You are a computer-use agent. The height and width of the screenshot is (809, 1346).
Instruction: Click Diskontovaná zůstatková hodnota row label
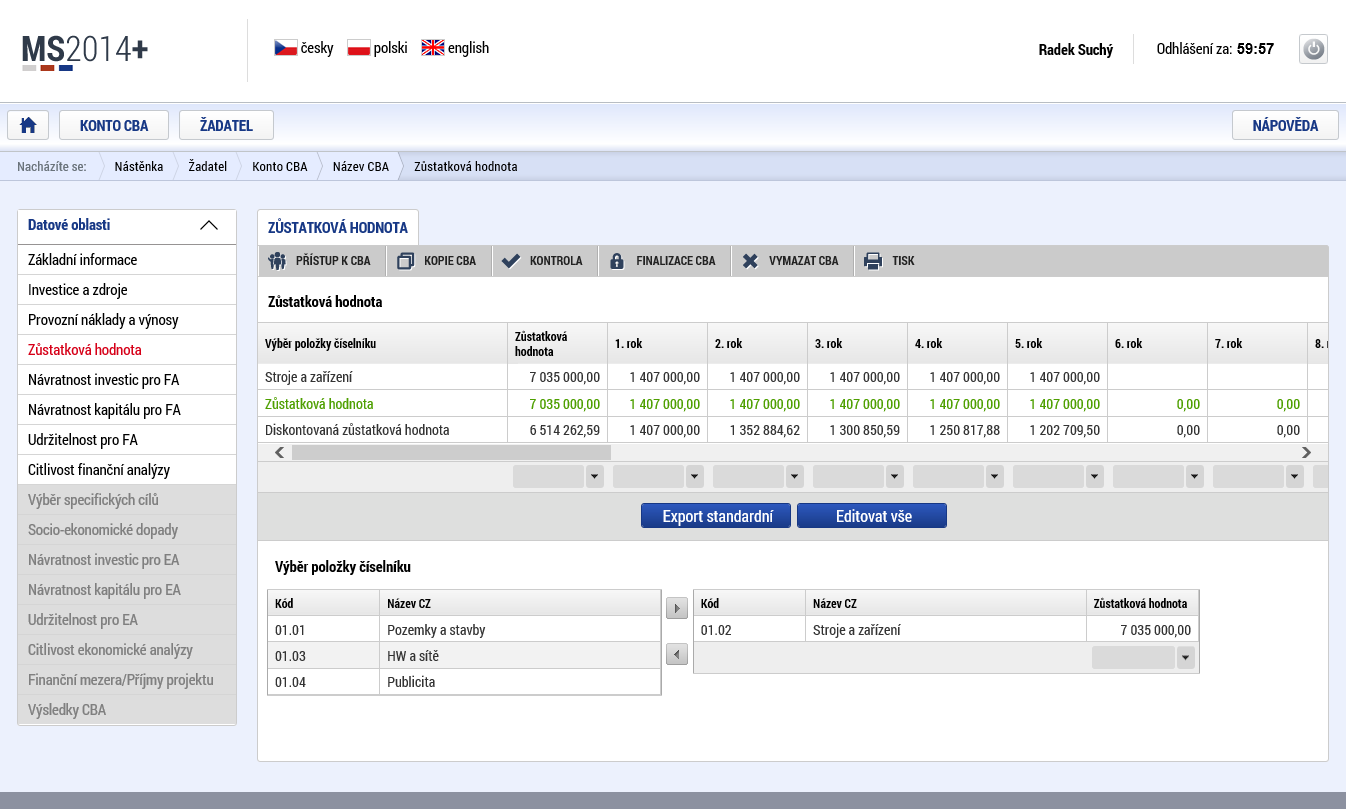(x=357, y=430)
